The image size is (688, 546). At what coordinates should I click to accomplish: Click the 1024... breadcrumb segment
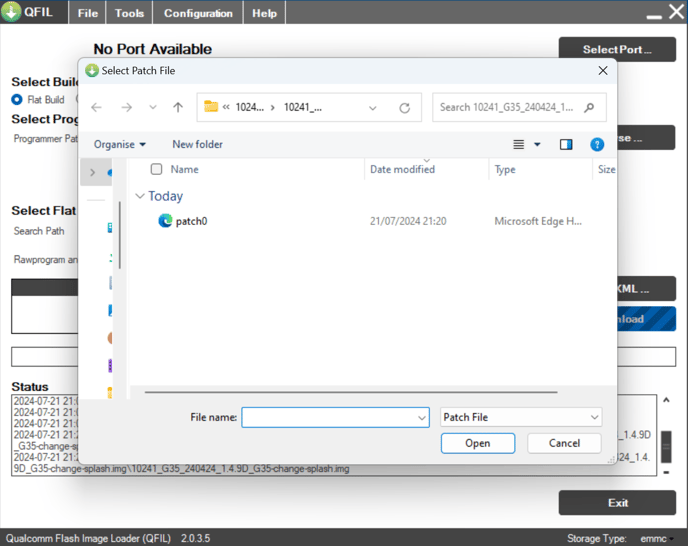250,107
